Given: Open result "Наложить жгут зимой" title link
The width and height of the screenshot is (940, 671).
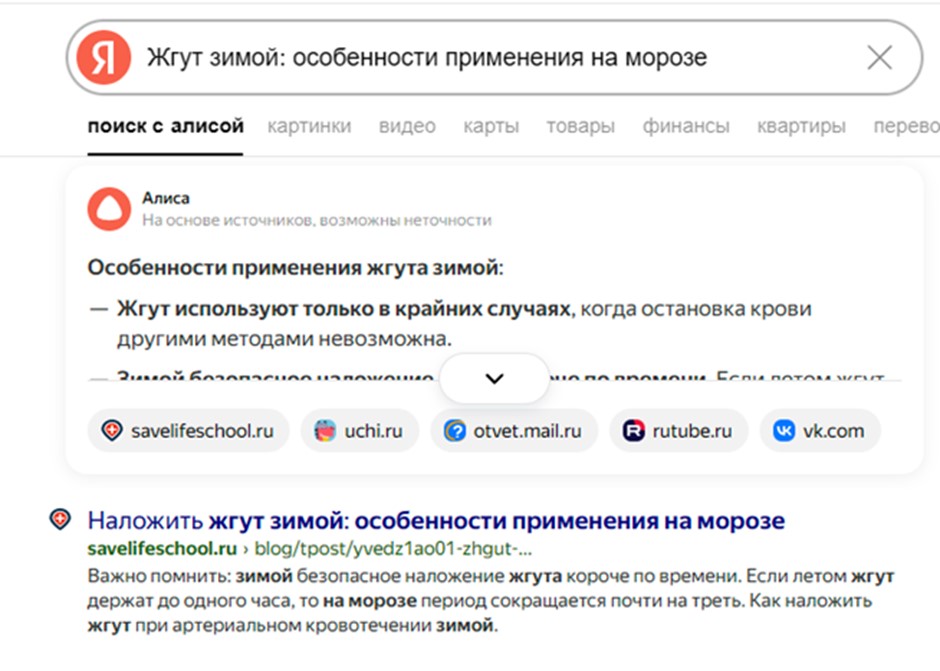Looking at the screenshot, I should (x=436, y=521).
